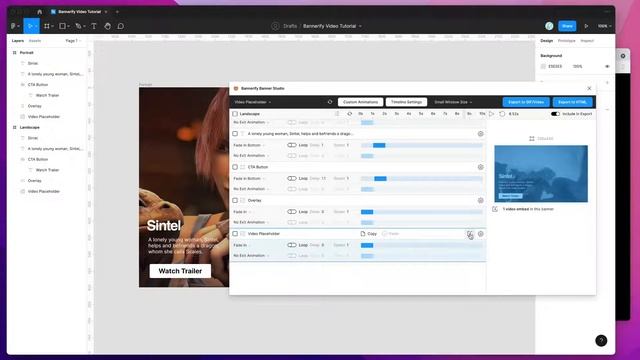Toggle Loop for CTA Button Fade In Bottom
The image size is (640, 360).
point(292,178)
